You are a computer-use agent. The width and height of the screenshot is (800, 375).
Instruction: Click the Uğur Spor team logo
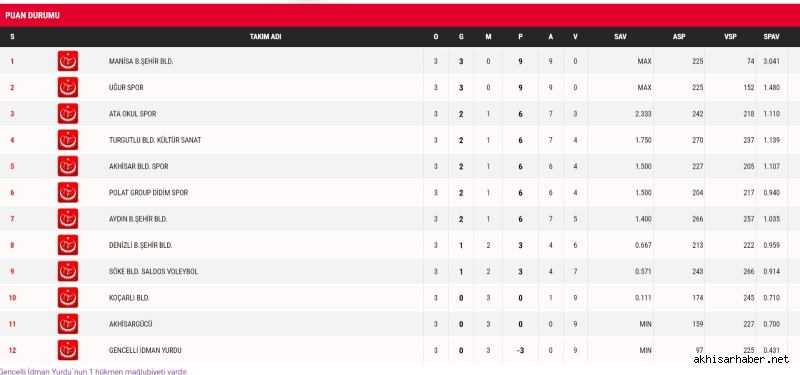67,87
